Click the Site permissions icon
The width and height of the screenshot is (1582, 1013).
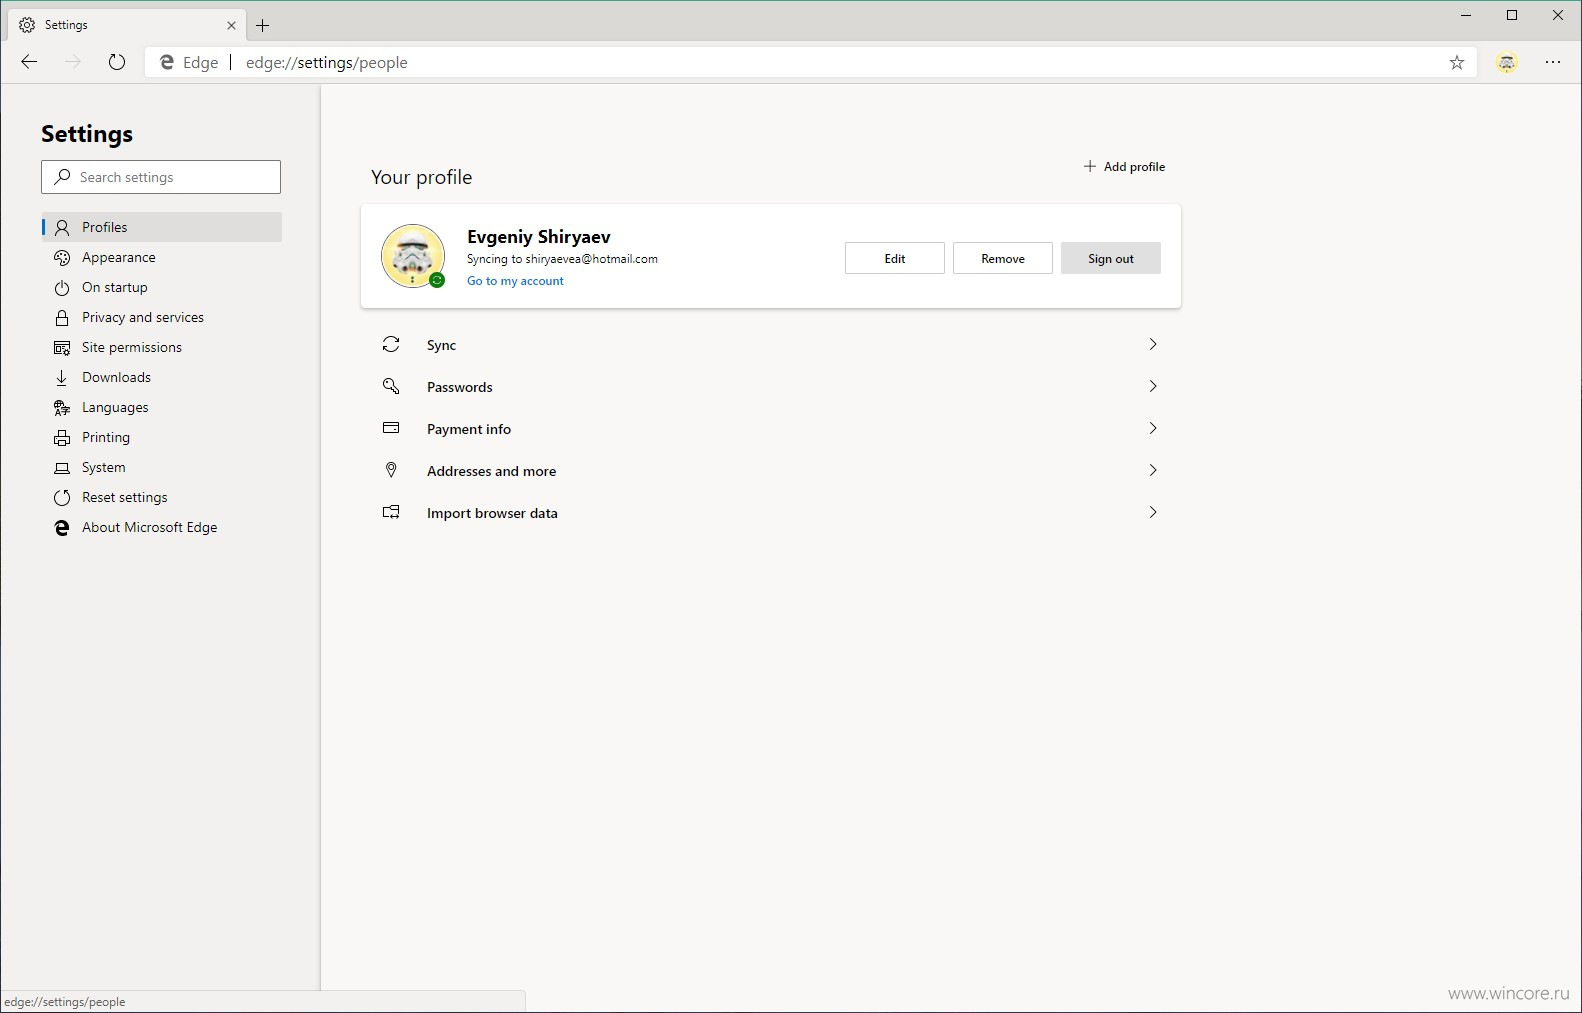pos(62,347)
